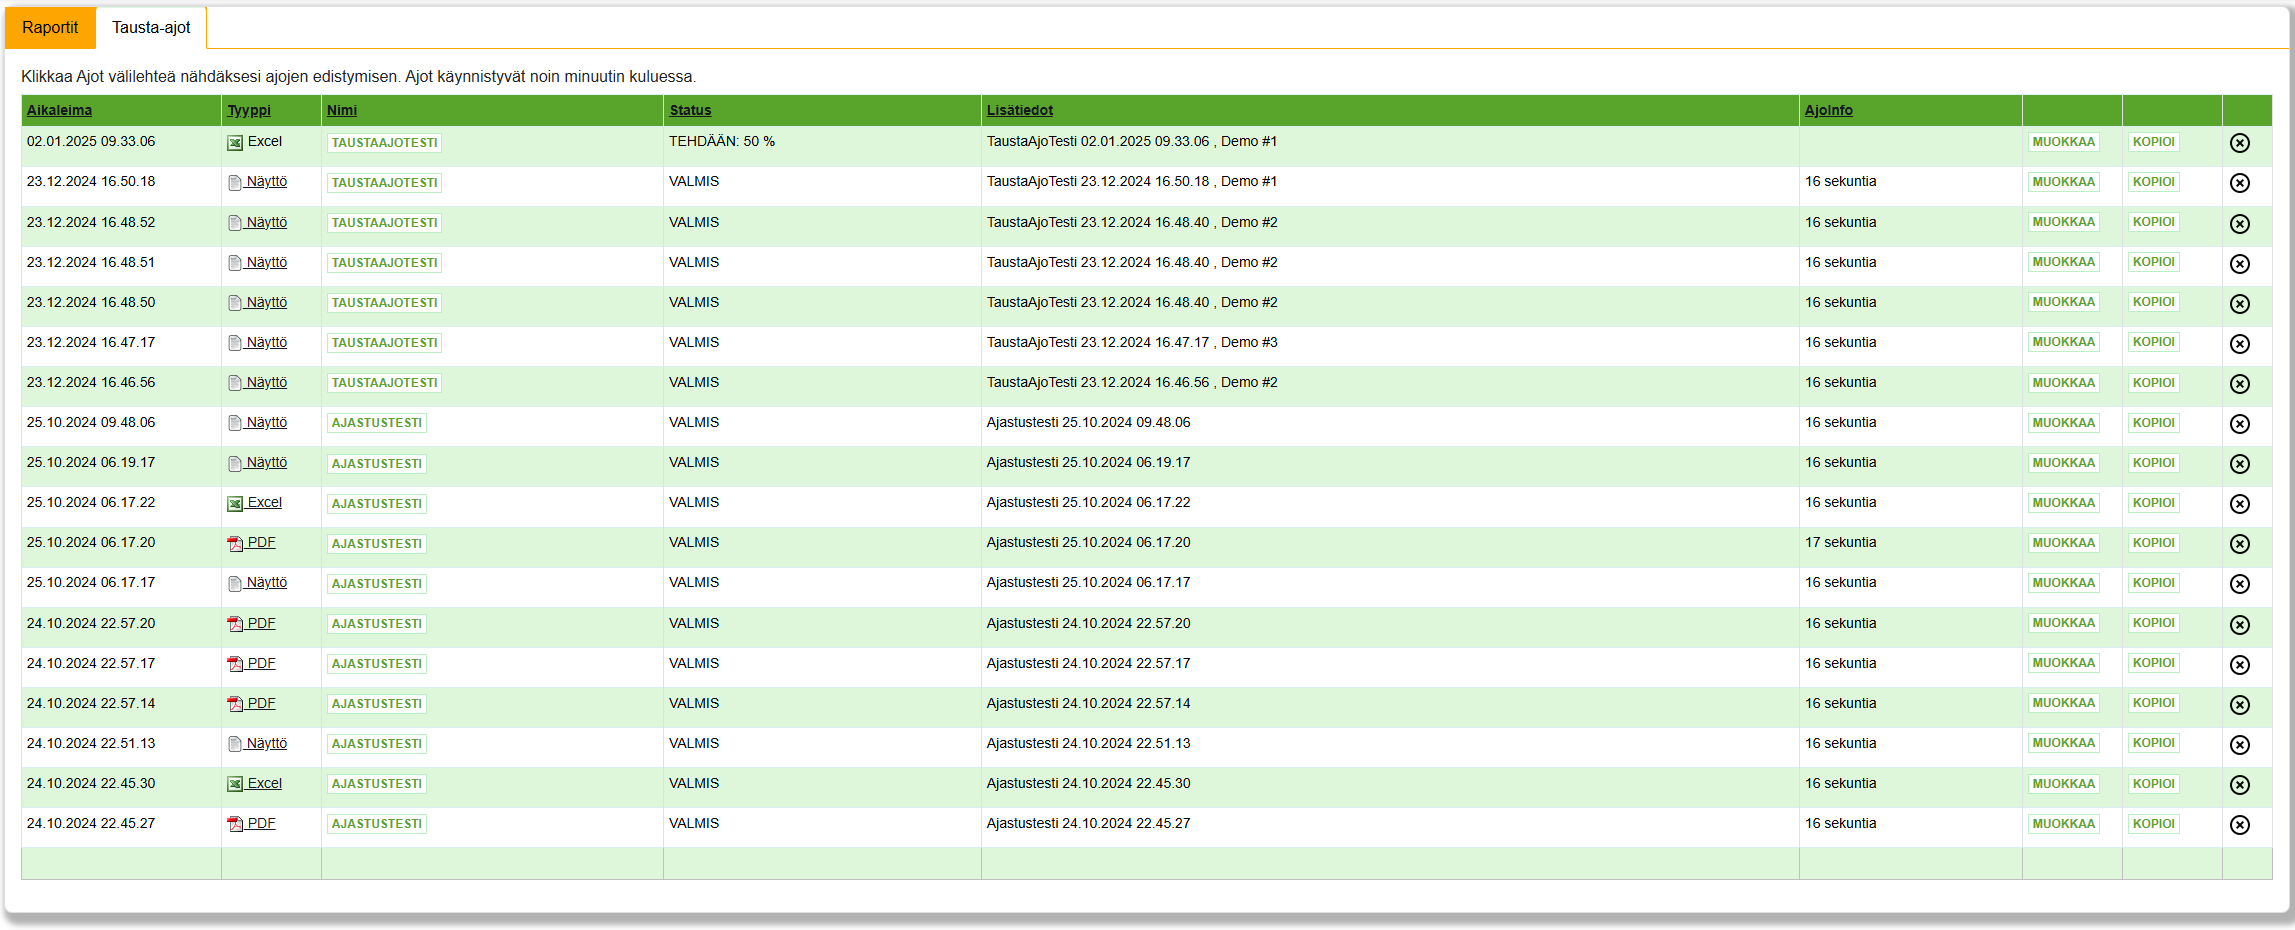Click the status text 'TEHDÄÄN: 50 %'
Viewport: 2295px width, 930px height.
click(x=722, y=141)
